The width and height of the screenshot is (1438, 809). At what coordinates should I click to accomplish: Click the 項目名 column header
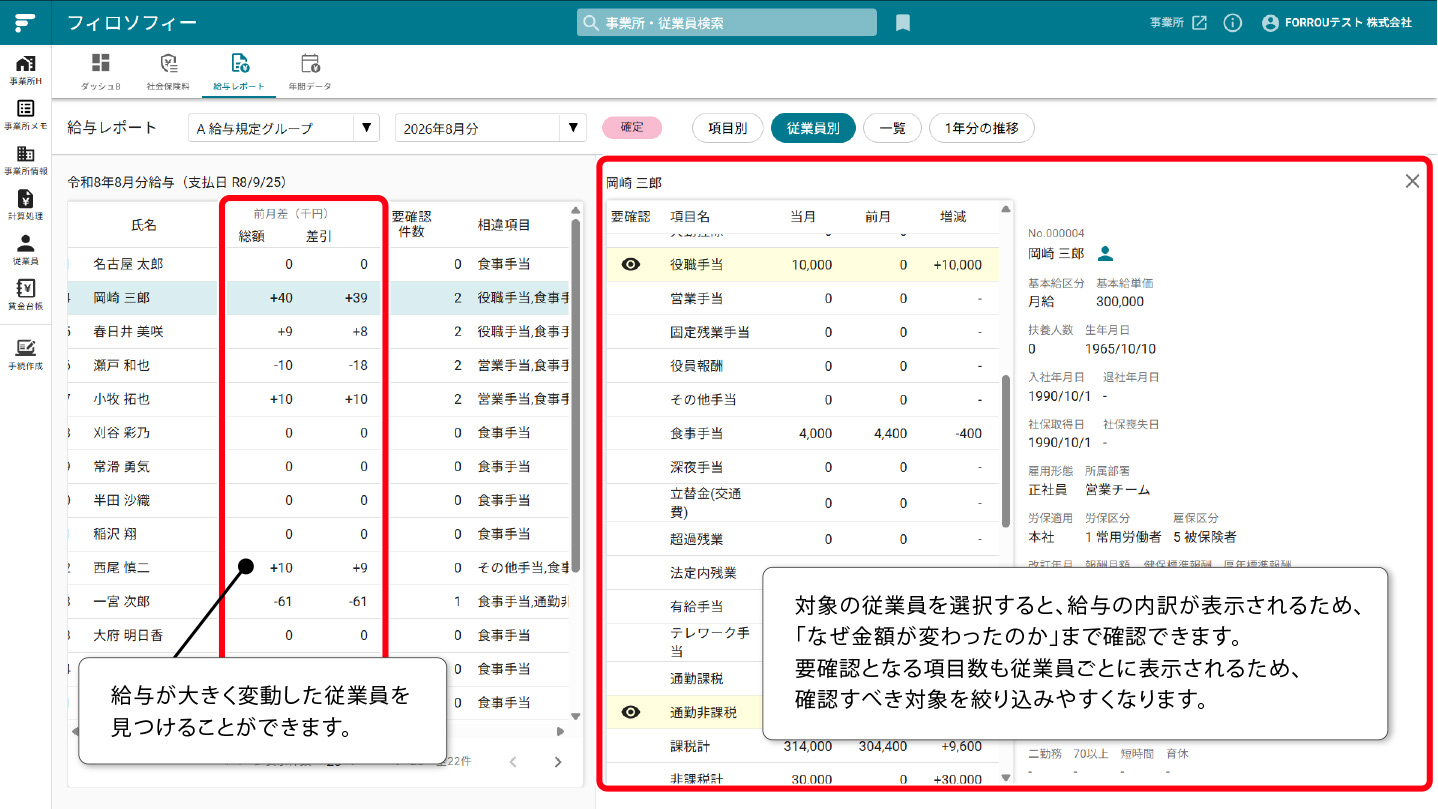tap(690, 216)
